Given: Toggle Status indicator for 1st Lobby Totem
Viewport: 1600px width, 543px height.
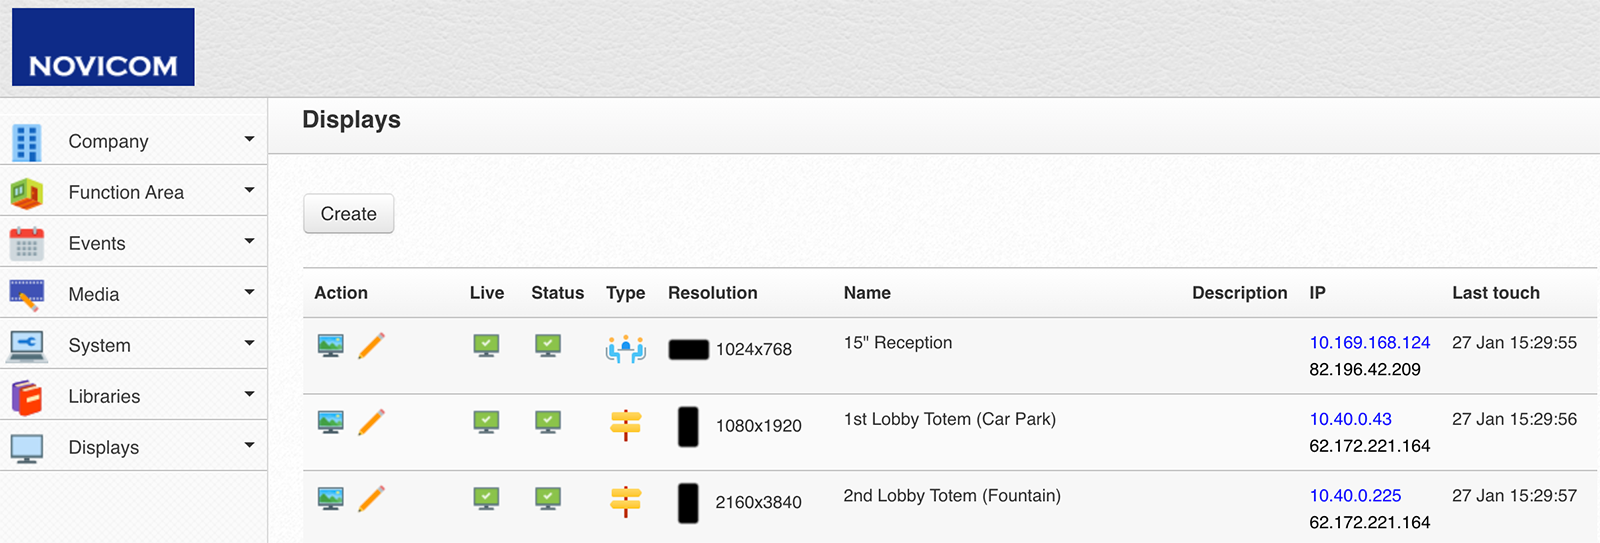Looking at the screenshot, I should (547, 422).
